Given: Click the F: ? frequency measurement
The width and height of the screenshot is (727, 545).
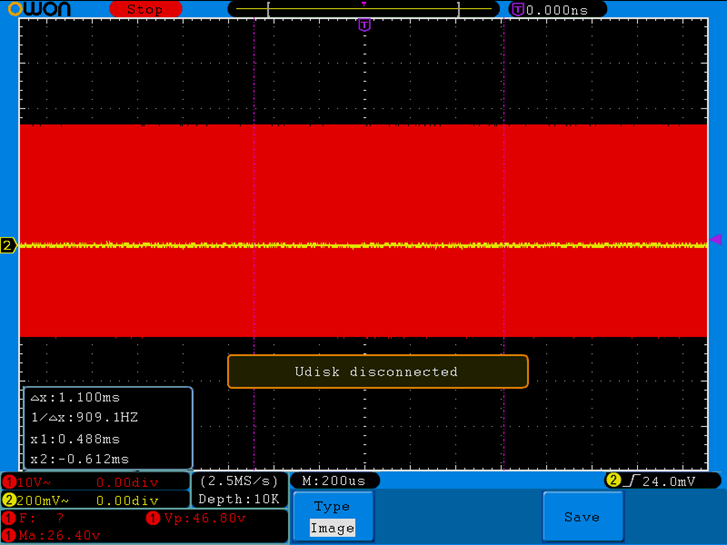Looking at the screenshot, I should point(41,518).
